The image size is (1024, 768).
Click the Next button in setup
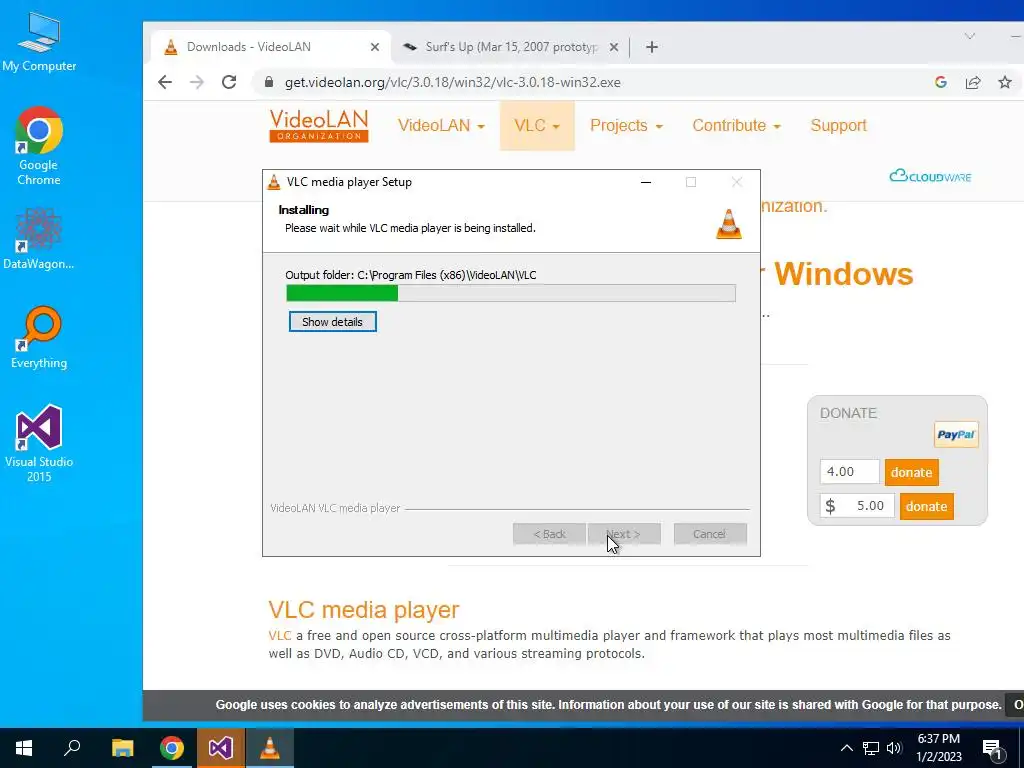[624, 534]
